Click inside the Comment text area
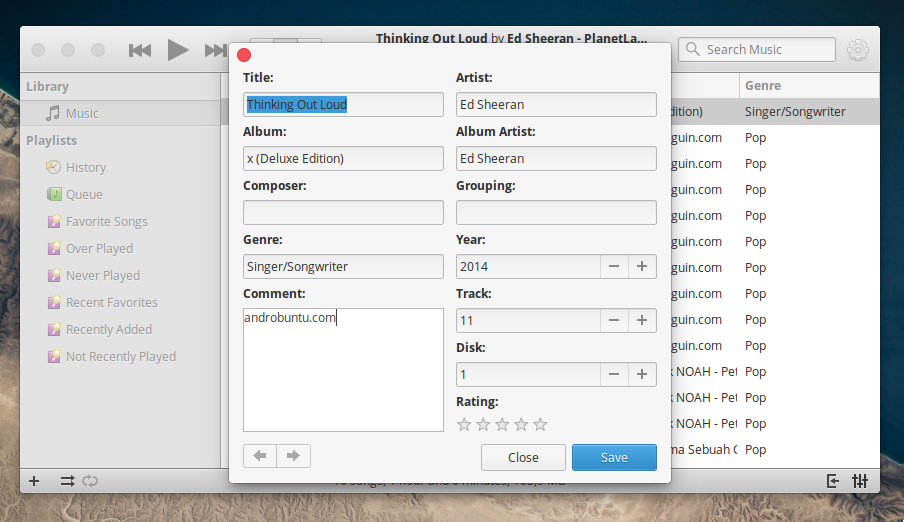904x522 pixels. [x=343, y=370]
